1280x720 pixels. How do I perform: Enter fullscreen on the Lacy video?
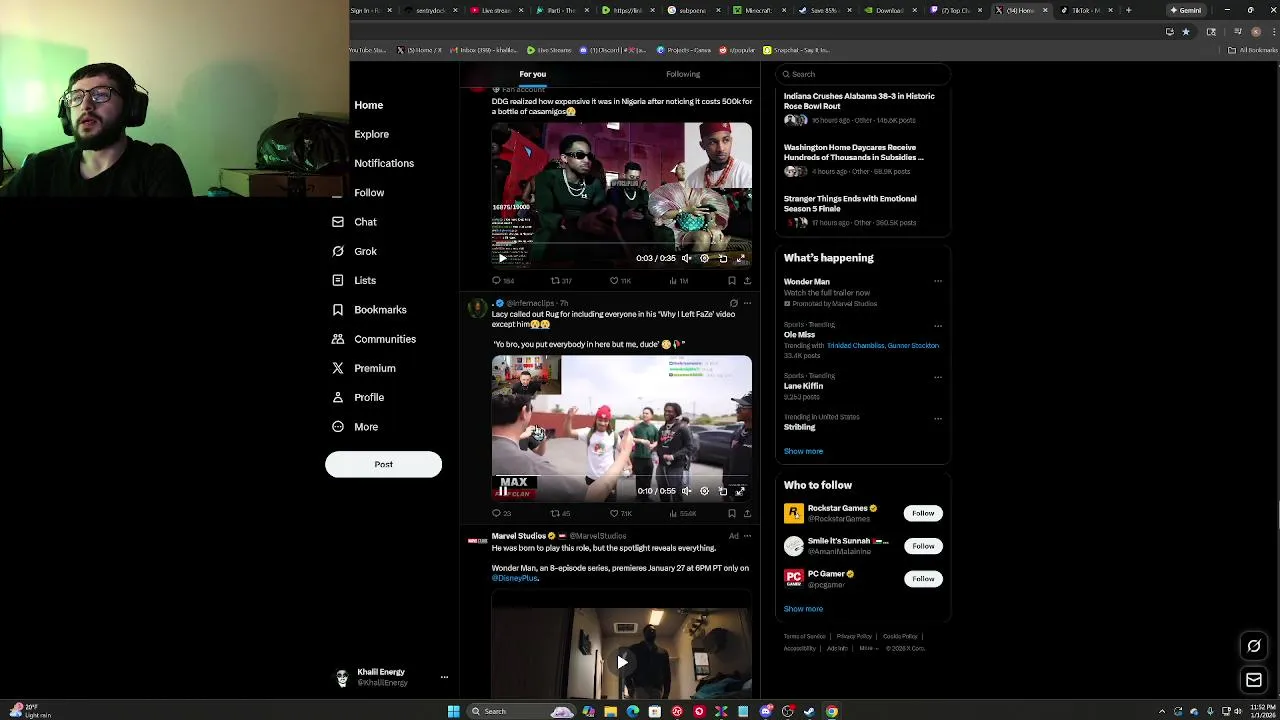point(740,491)
